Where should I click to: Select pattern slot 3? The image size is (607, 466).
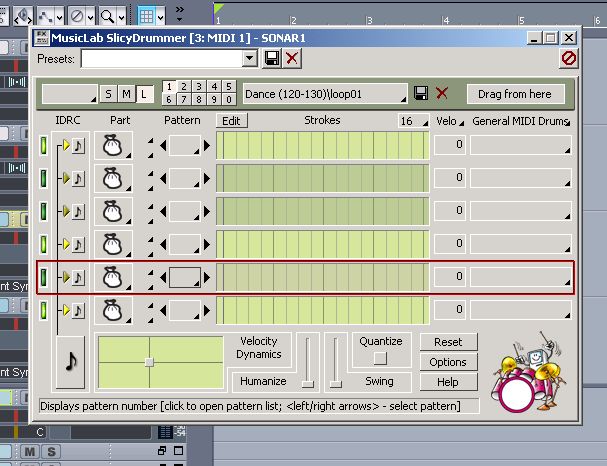click(199, 87)
